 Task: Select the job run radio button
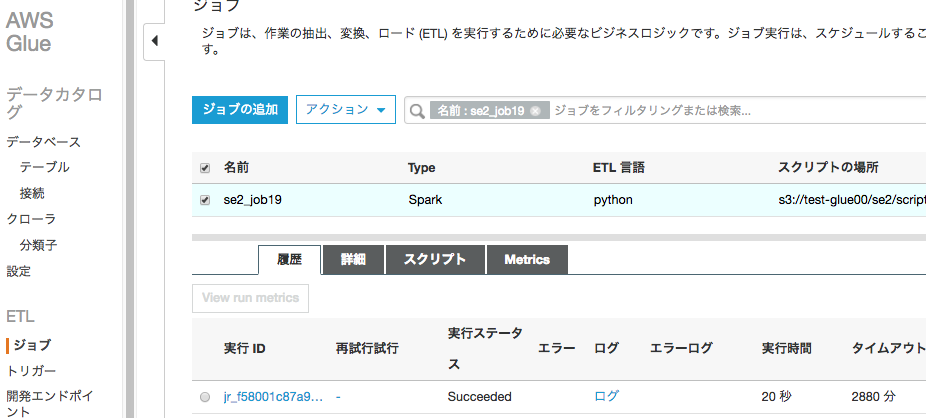coord(205,397)
